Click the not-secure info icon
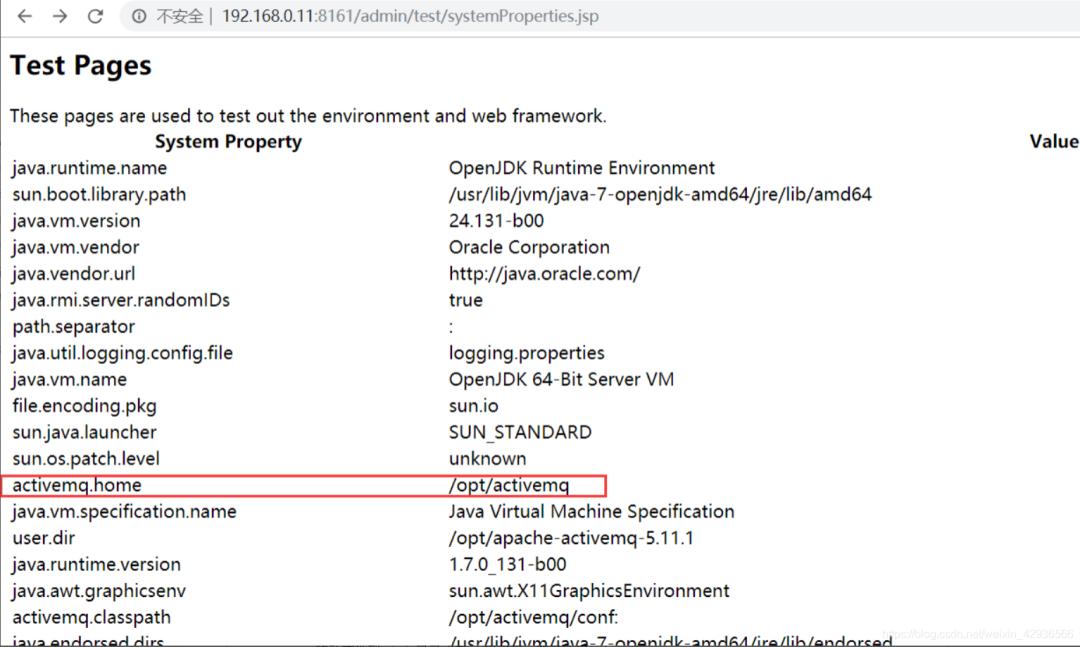The image size is (1080, 647). pos(140,17)
